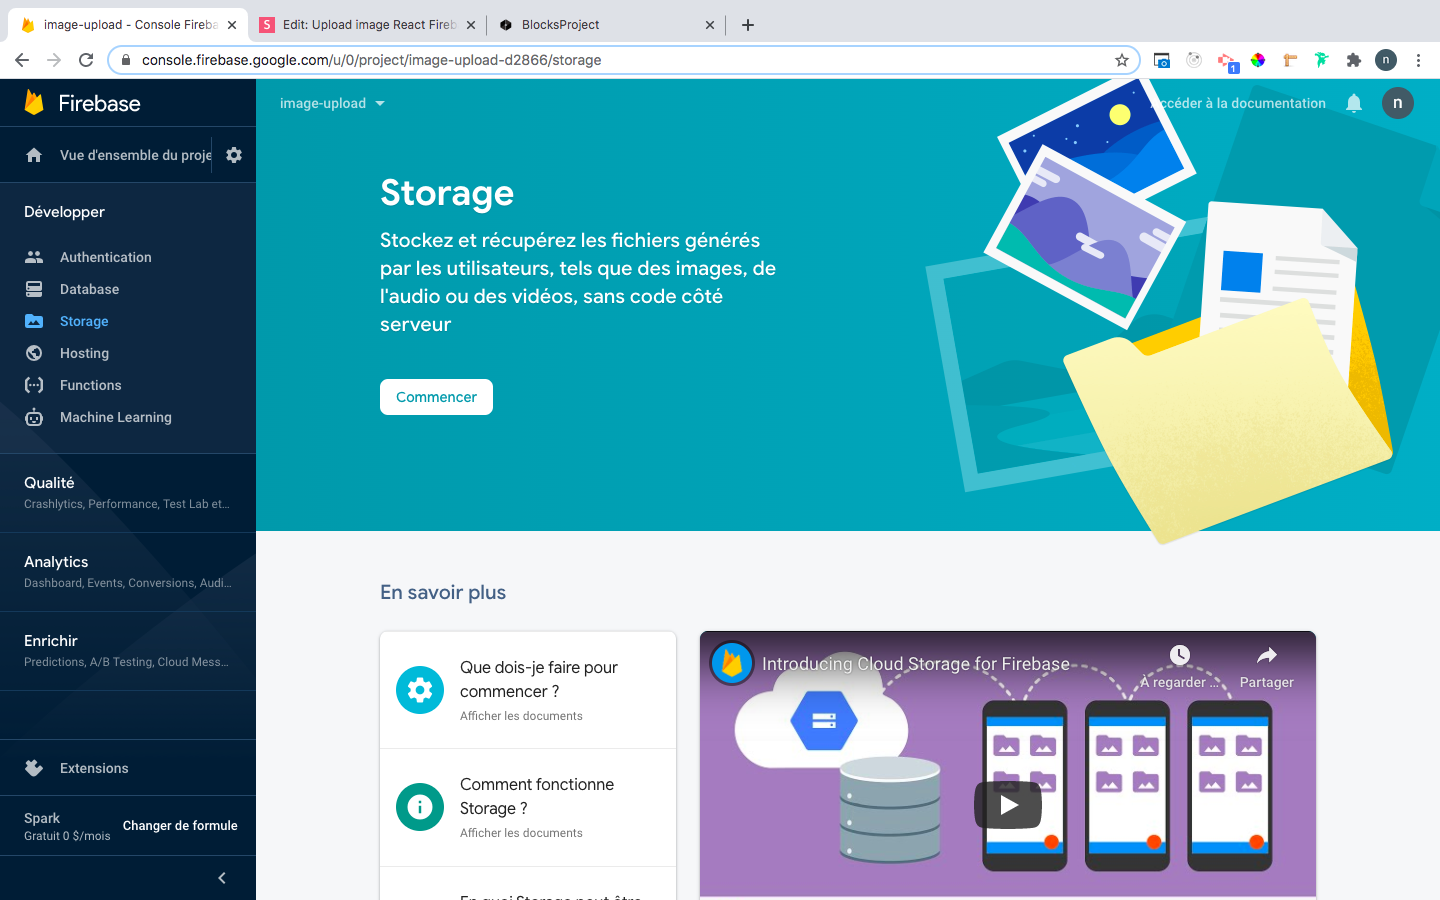Click the green info icon on card
The width and height of the screenshot is (1440, 900).
pos(420,807)
